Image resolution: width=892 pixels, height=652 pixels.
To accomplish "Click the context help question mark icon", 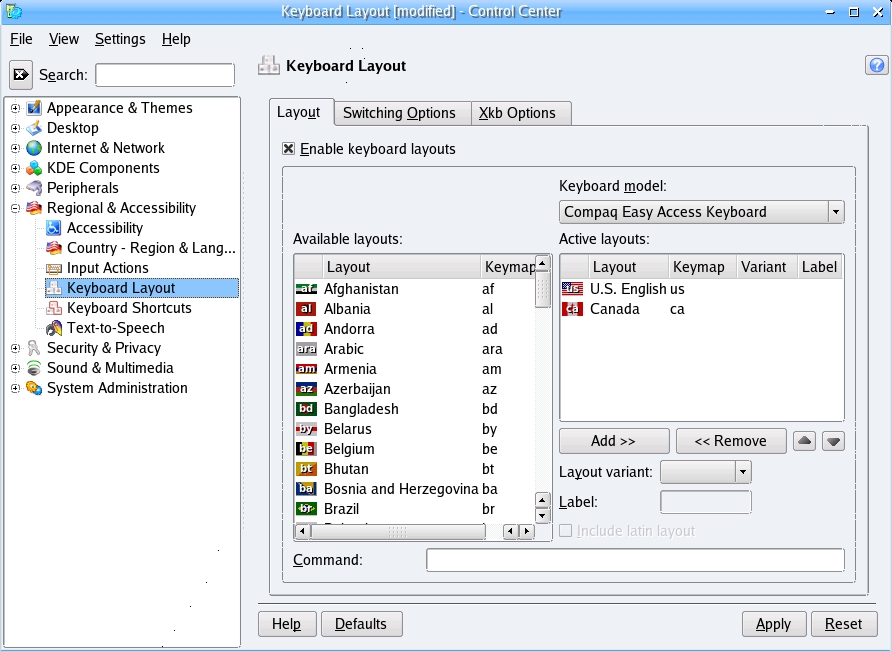I will [x=876, y=66].
